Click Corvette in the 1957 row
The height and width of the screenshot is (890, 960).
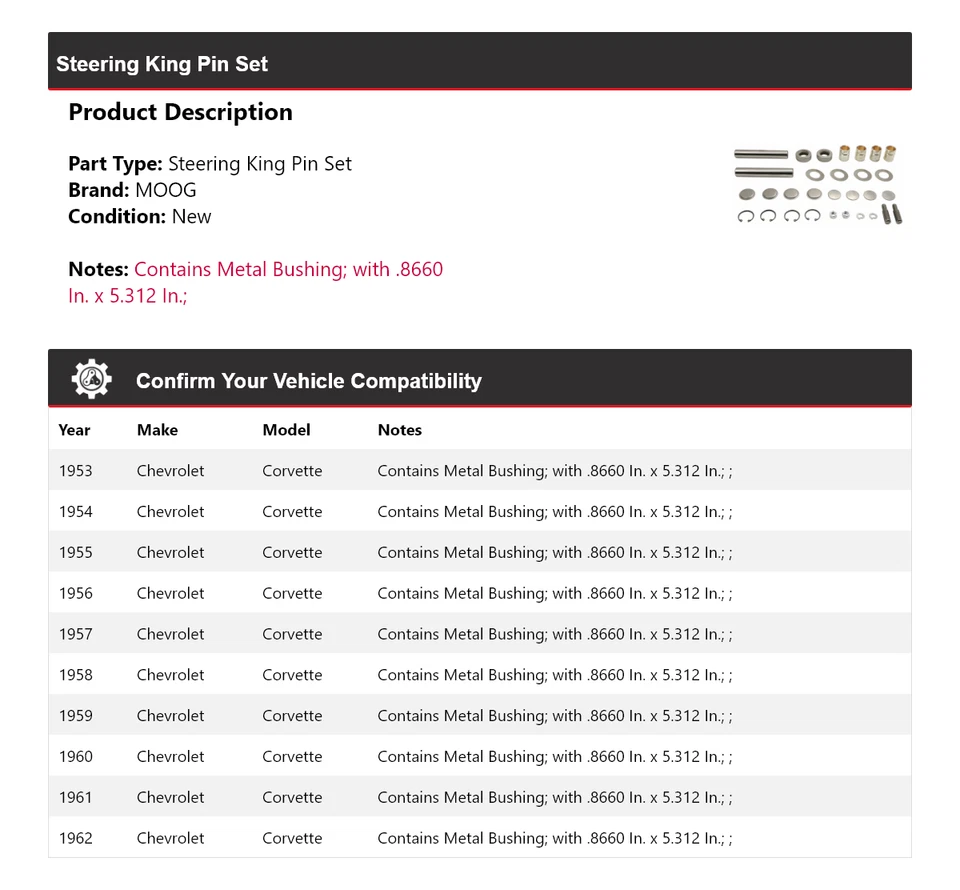pyautogui.click(x=292, y=634)
